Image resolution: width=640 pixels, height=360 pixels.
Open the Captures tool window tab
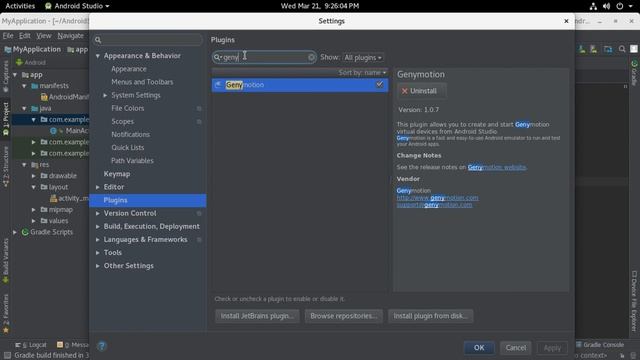(6, 76)
